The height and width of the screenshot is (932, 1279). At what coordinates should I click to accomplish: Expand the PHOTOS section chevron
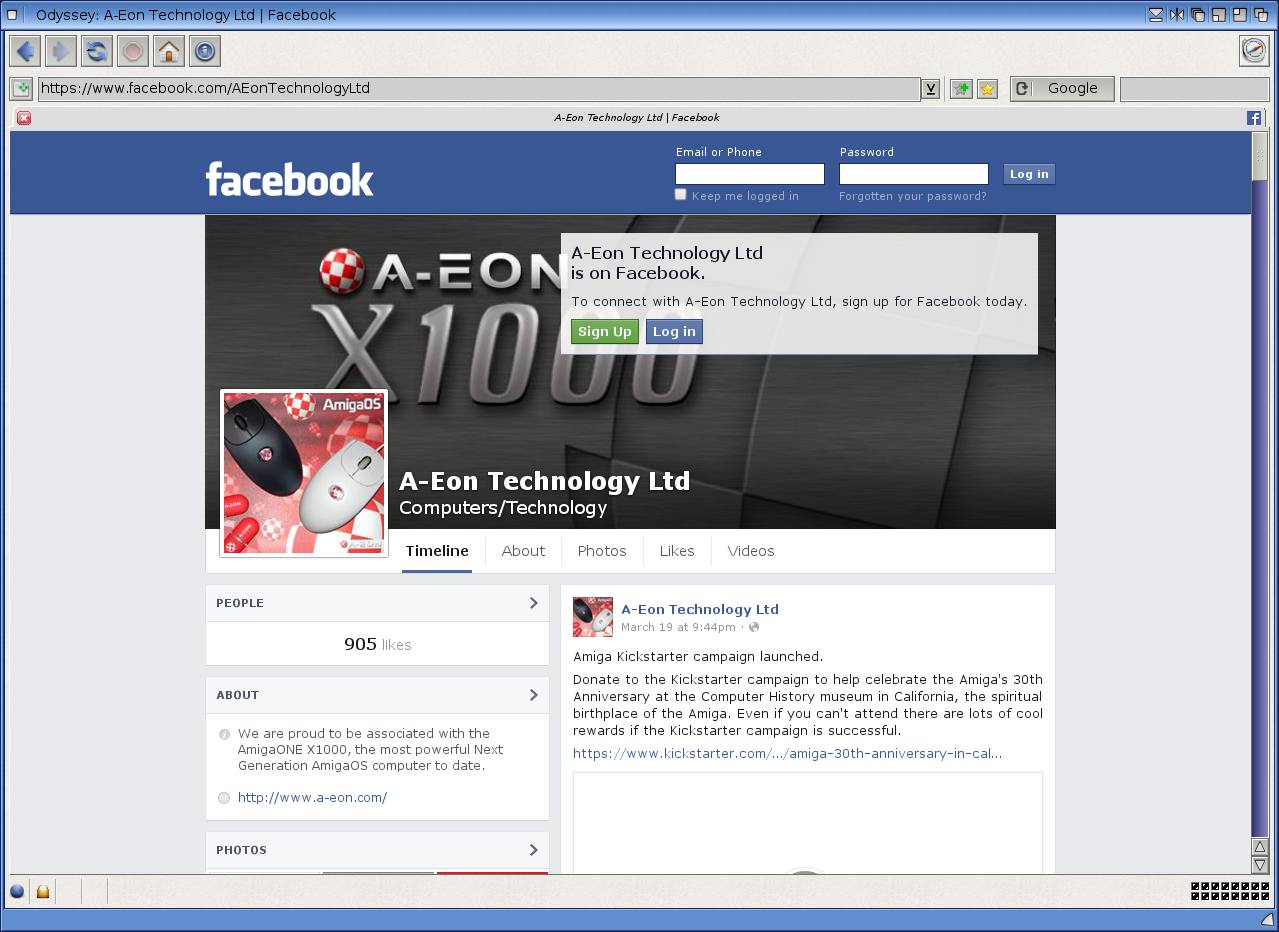(533, 850)
